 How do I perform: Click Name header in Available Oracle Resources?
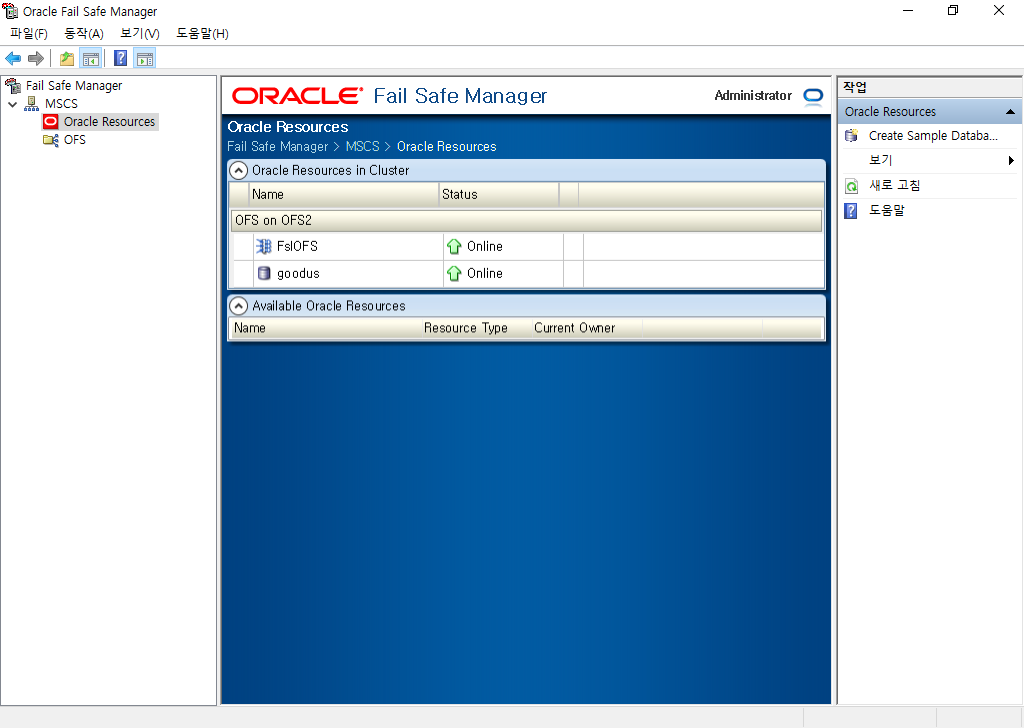(250, 328)
